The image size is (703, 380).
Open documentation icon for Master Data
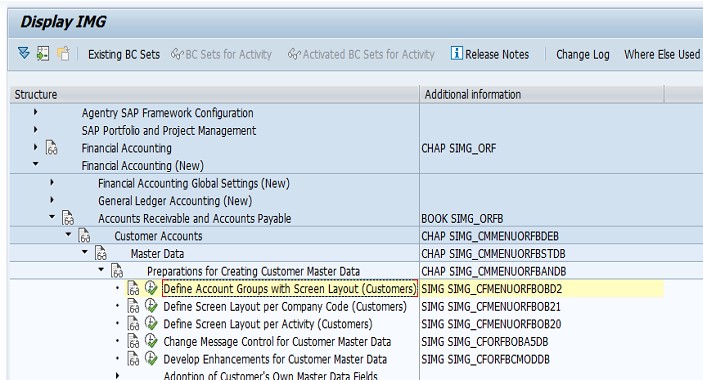(101, 253)
